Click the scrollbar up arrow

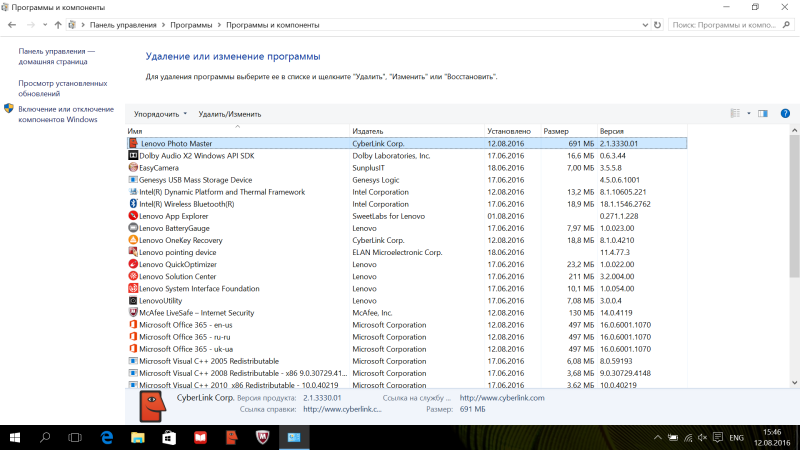(794, 131)
